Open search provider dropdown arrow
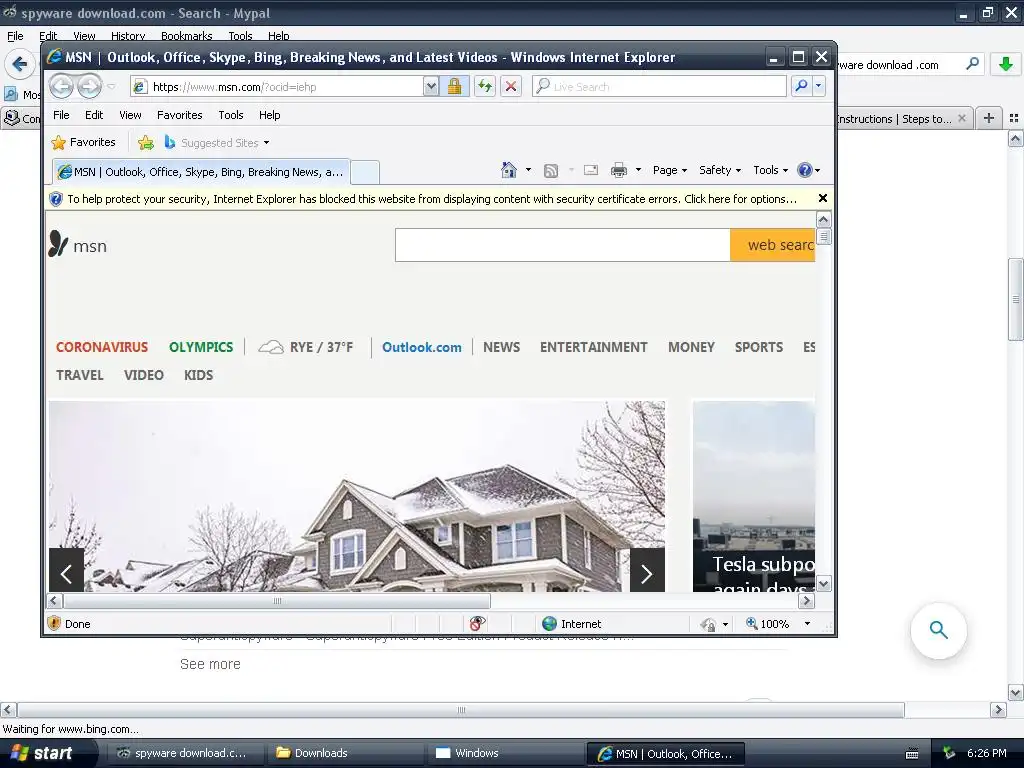Viewport: 1024px width, 768px height. (818, 86)
